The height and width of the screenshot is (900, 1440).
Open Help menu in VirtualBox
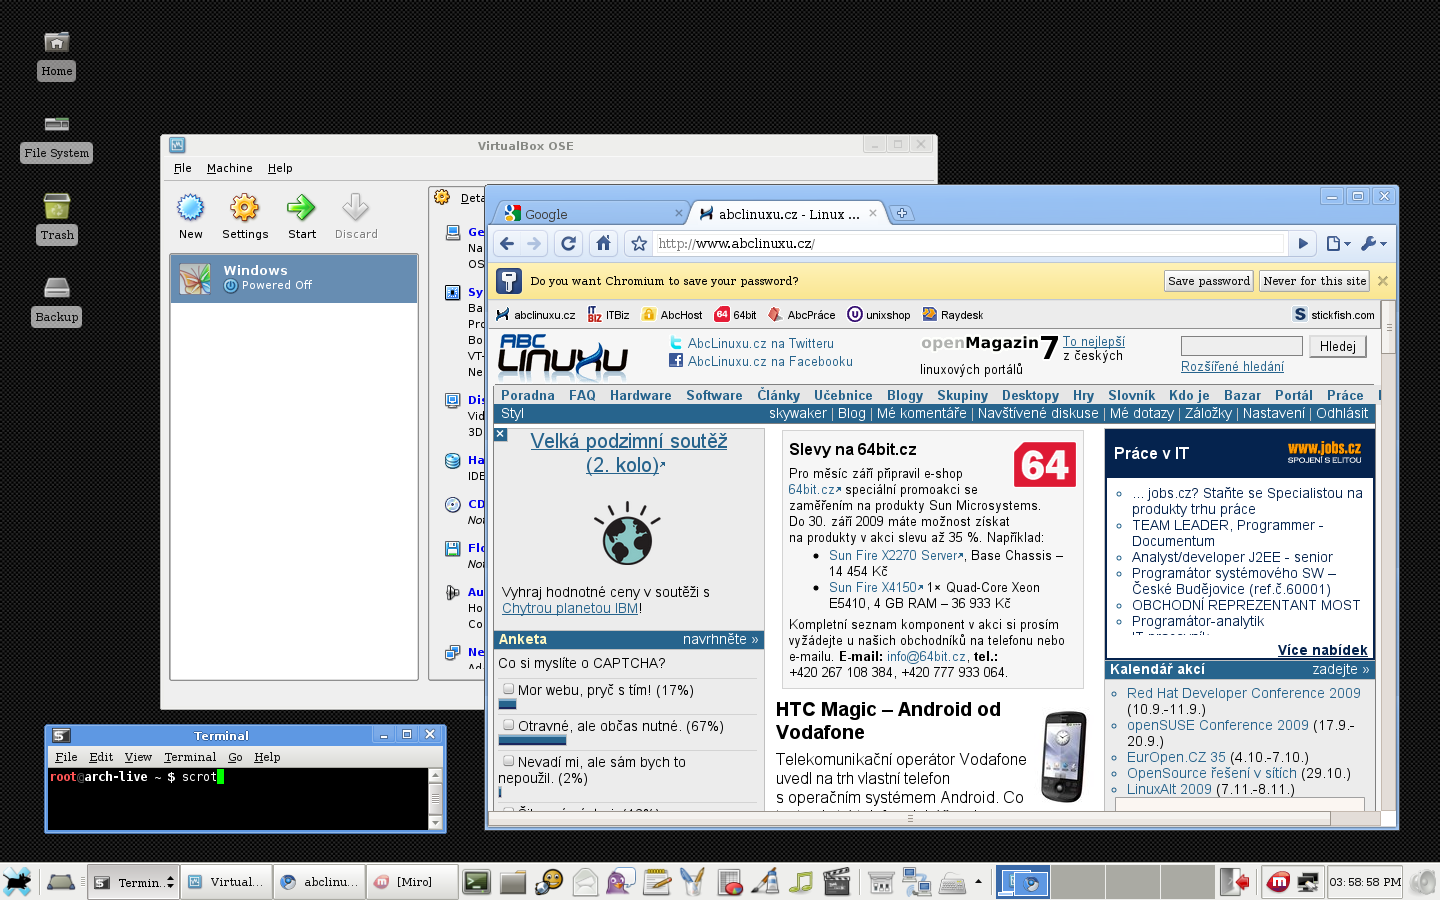tap(280, 168)
